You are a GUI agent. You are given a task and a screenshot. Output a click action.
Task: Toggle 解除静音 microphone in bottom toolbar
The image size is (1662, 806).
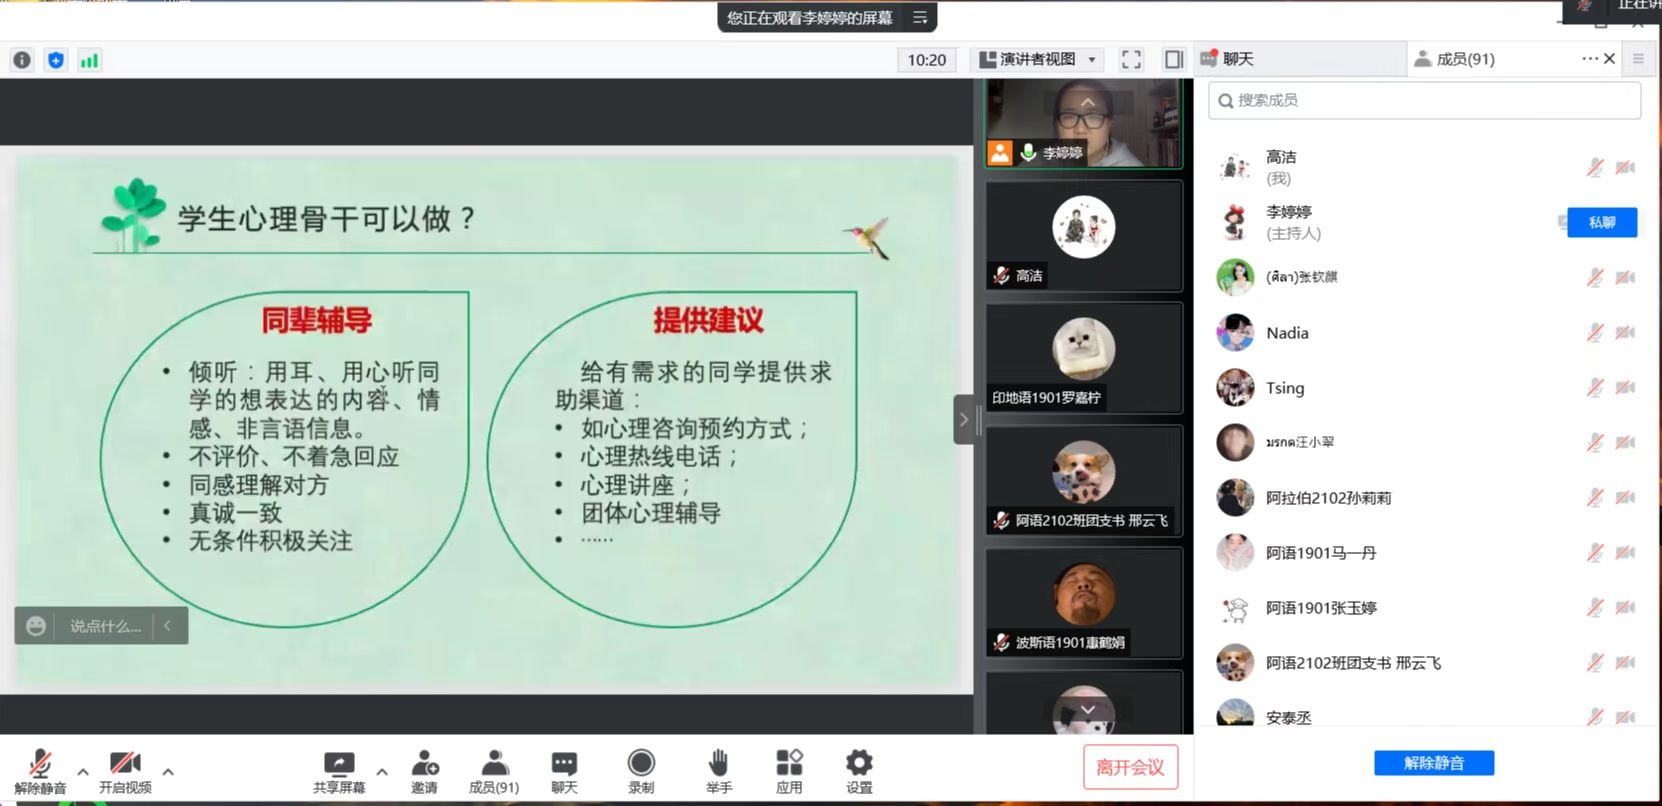(x=40, y=765)
